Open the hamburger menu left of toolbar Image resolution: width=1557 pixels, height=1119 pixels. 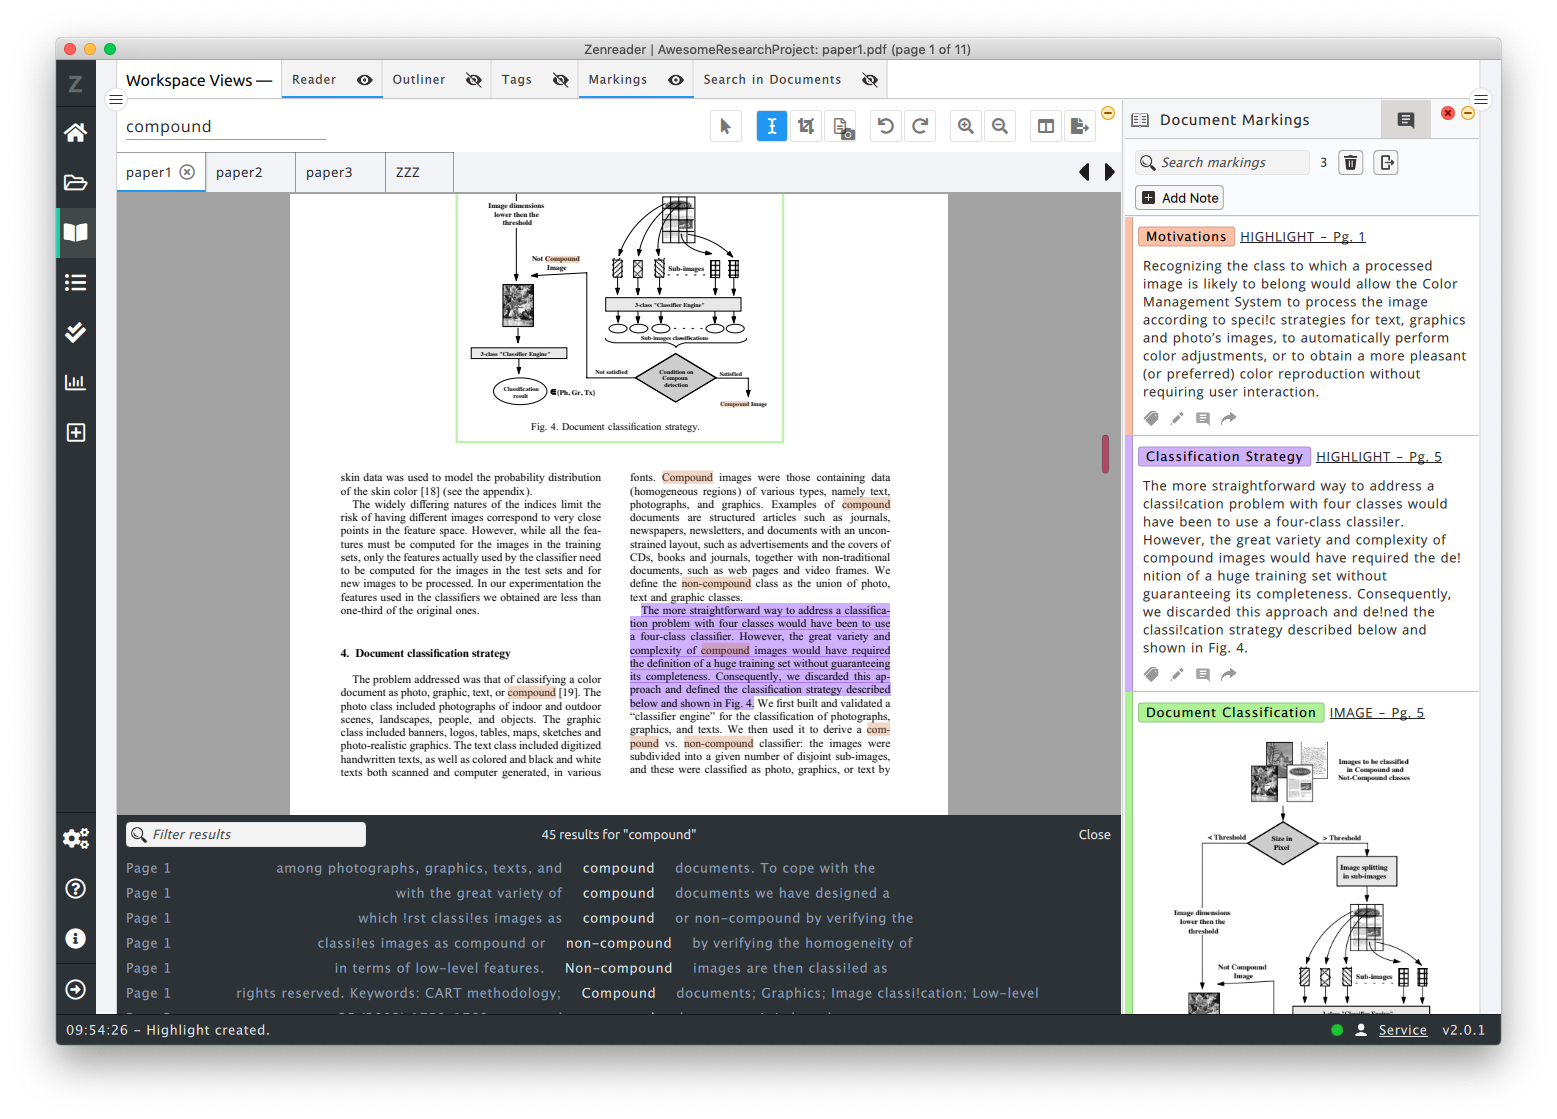[116, 99]
